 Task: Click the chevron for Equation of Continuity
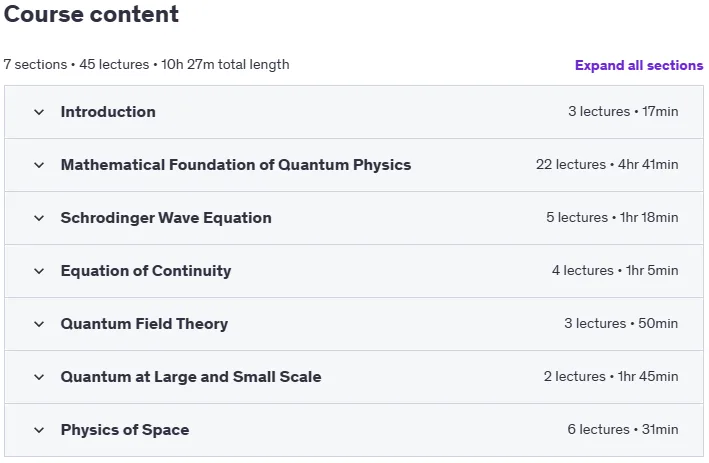coord(39,271)
